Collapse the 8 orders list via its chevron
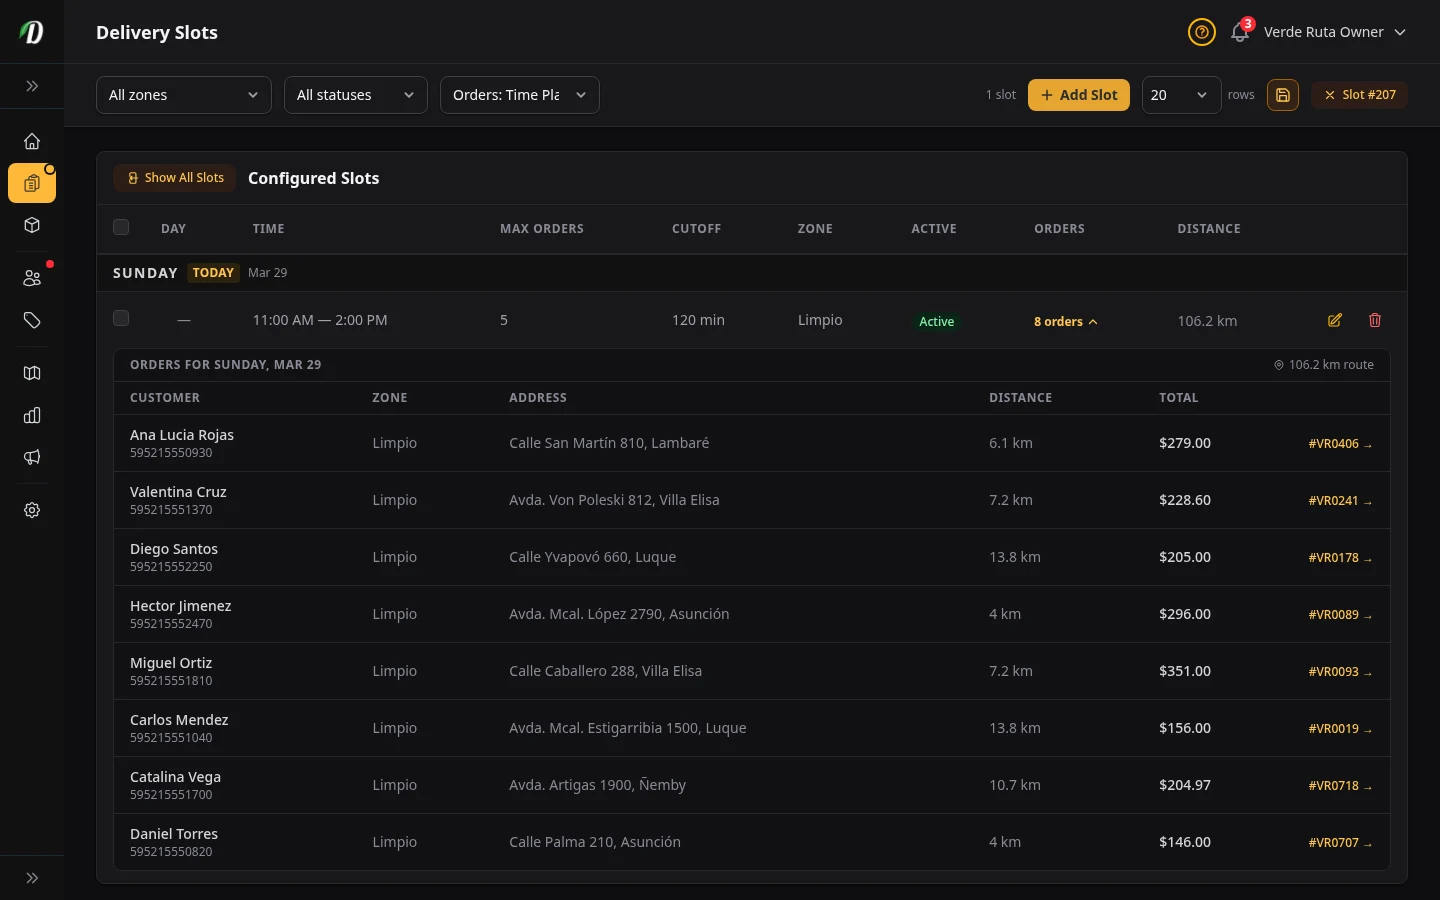The width and height of the screenshot is (1440, 900). (1093, 322)
